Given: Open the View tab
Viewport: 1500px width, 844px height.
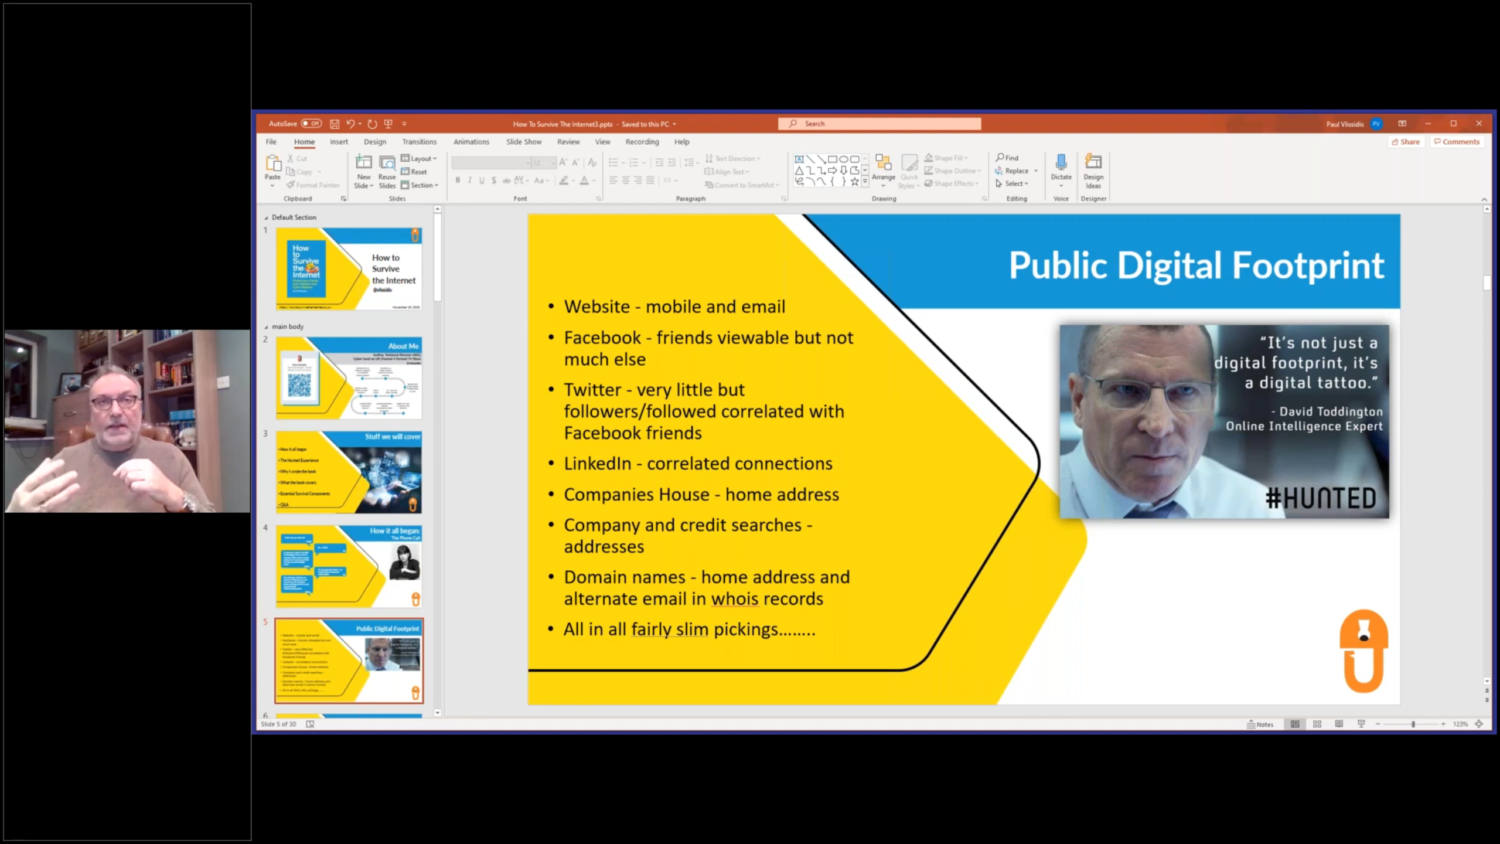Looking at the screenshot, I should (602, 142).
